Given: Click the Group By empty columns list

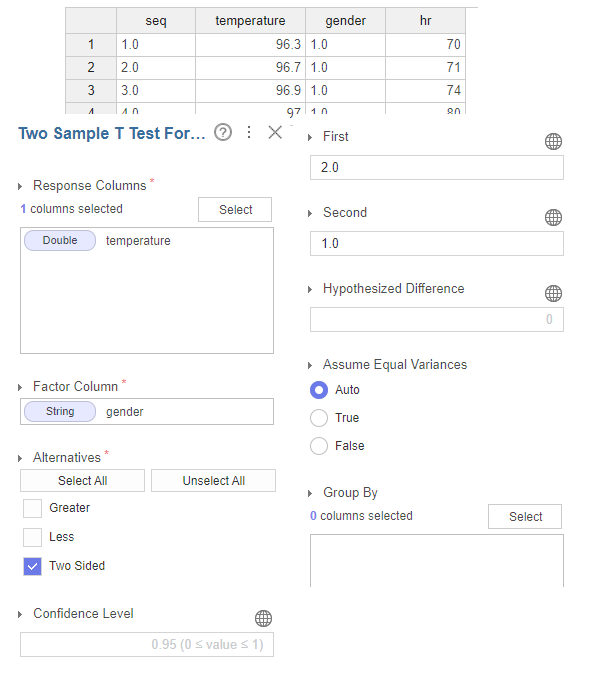Looking at the screenshot, I should [437, 560].
